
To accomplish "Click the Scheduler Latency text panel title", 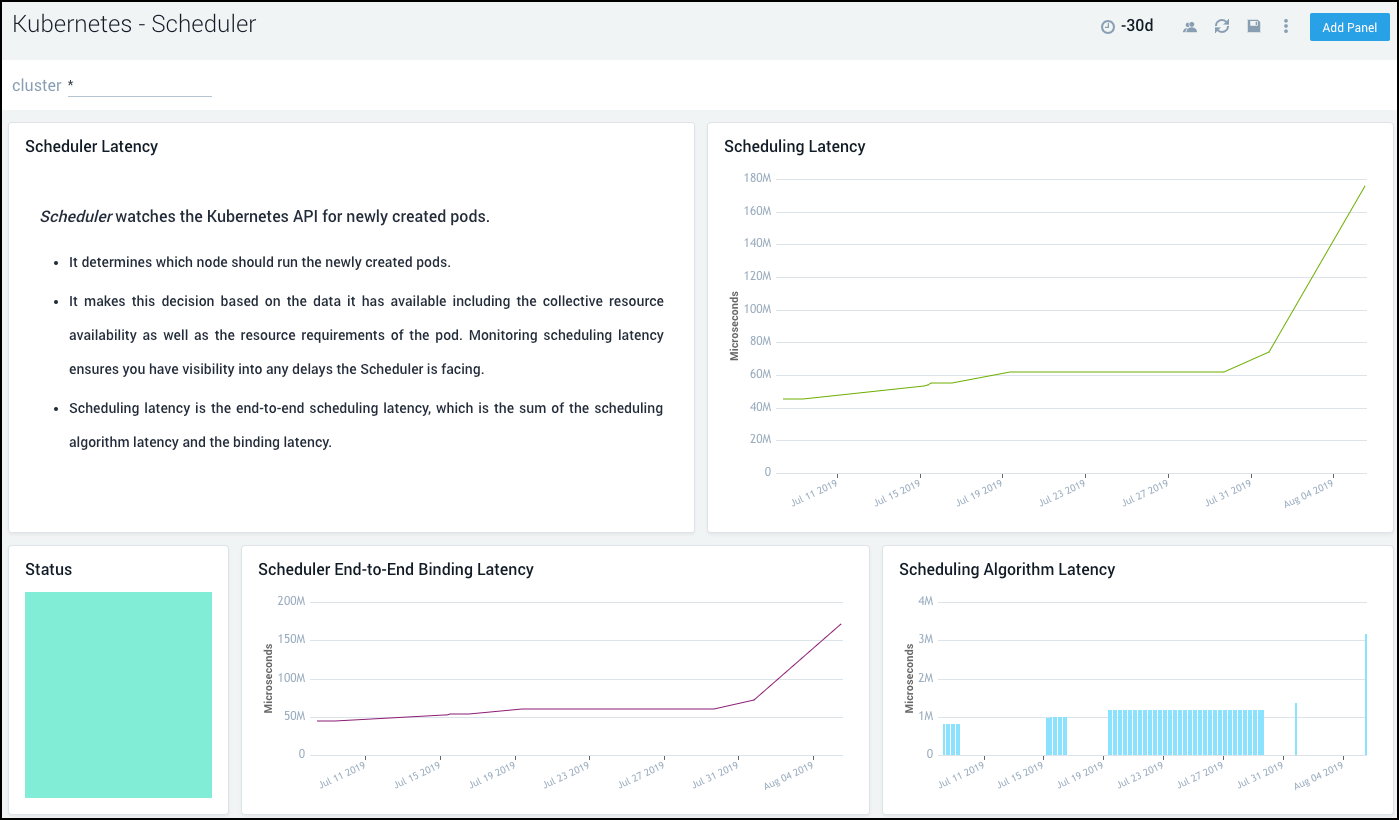I will (91, 147).
